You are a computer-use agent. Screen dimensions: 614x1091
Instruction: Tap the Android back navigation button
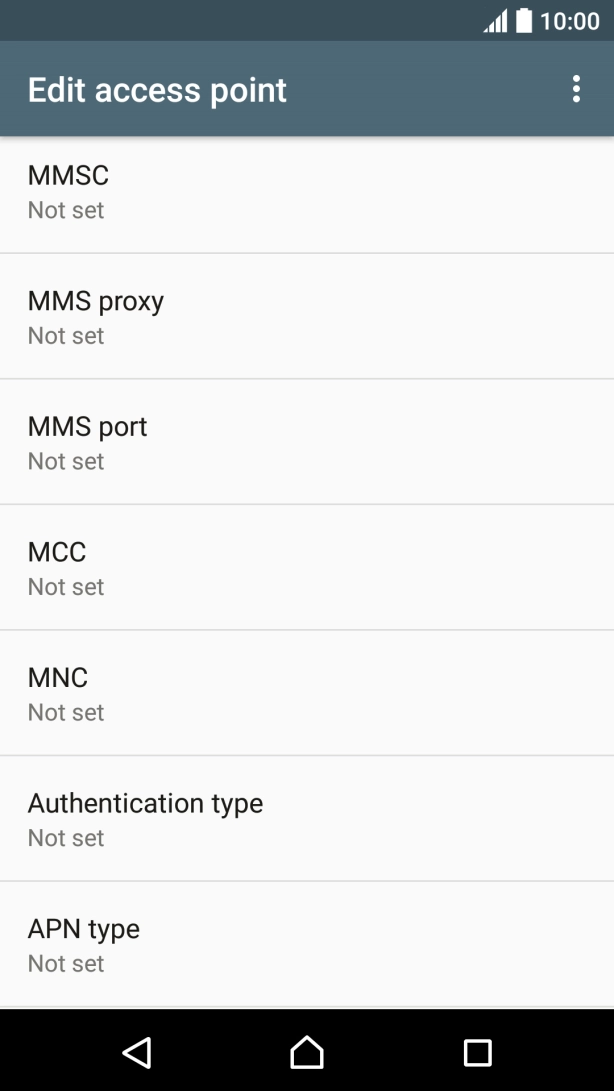(136, 1051)
